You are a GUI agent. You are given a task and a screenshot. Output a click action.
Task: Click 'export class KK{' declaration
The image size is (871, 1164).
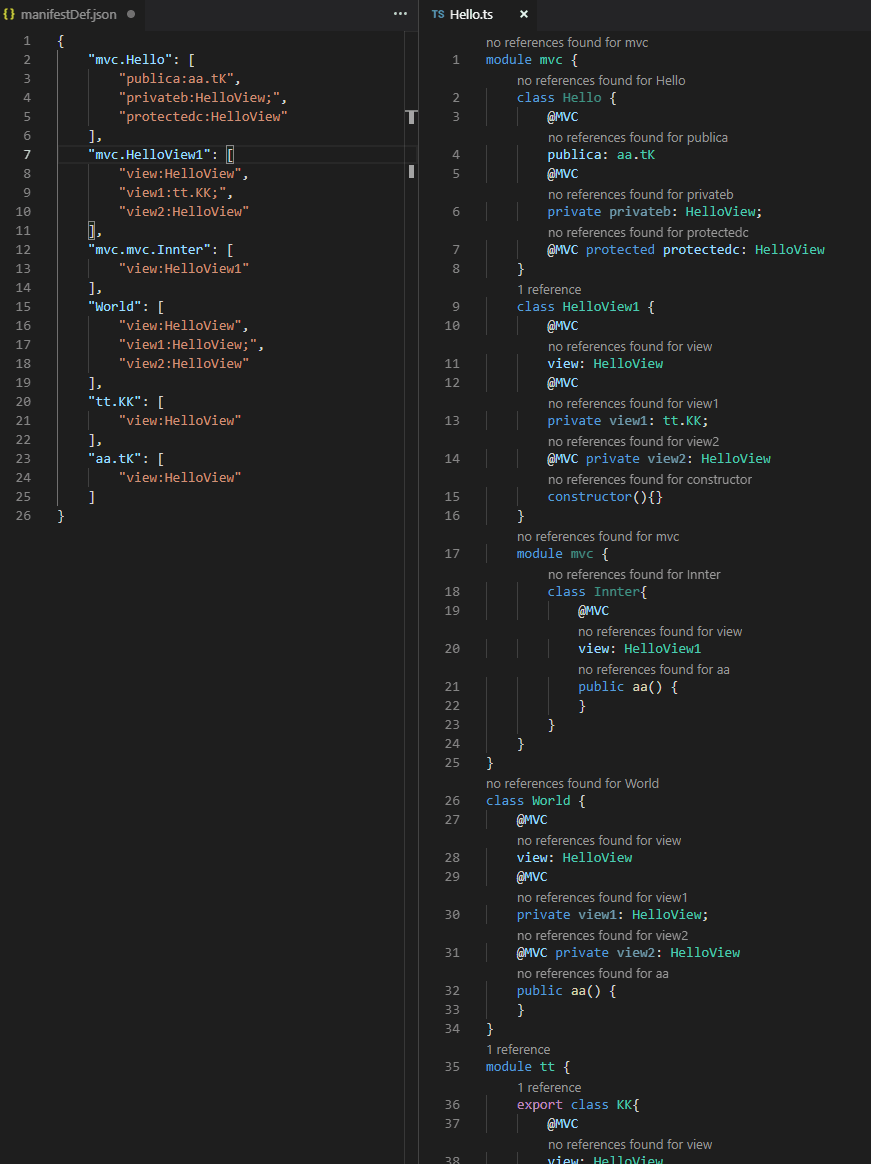coord(578,1105)
